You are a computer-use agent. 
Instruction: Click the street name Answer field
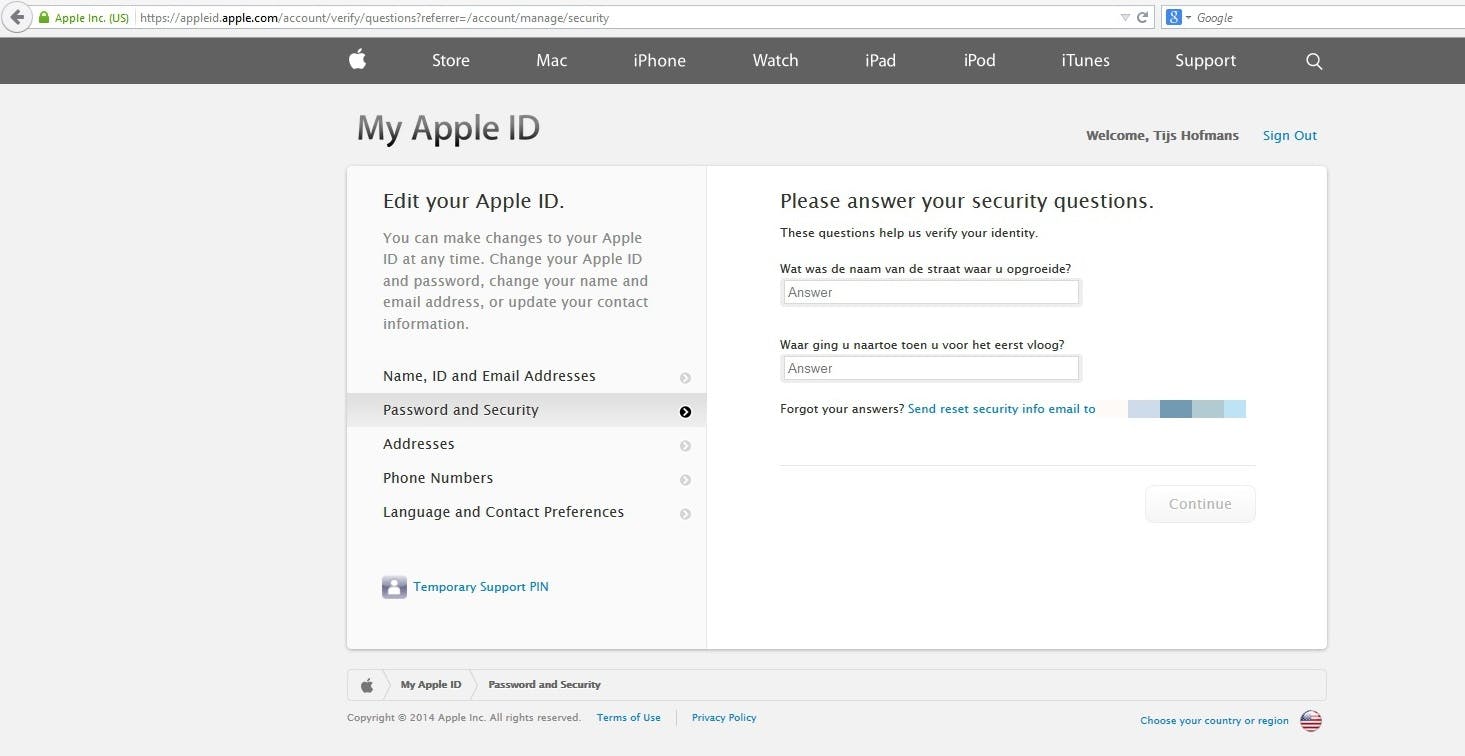[930, 293]
